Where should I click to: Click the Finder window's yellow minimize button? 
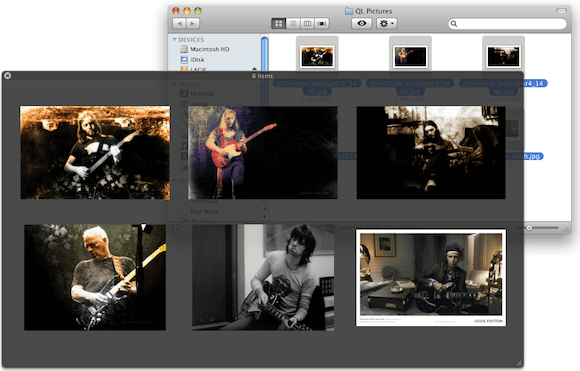[187, 11]
